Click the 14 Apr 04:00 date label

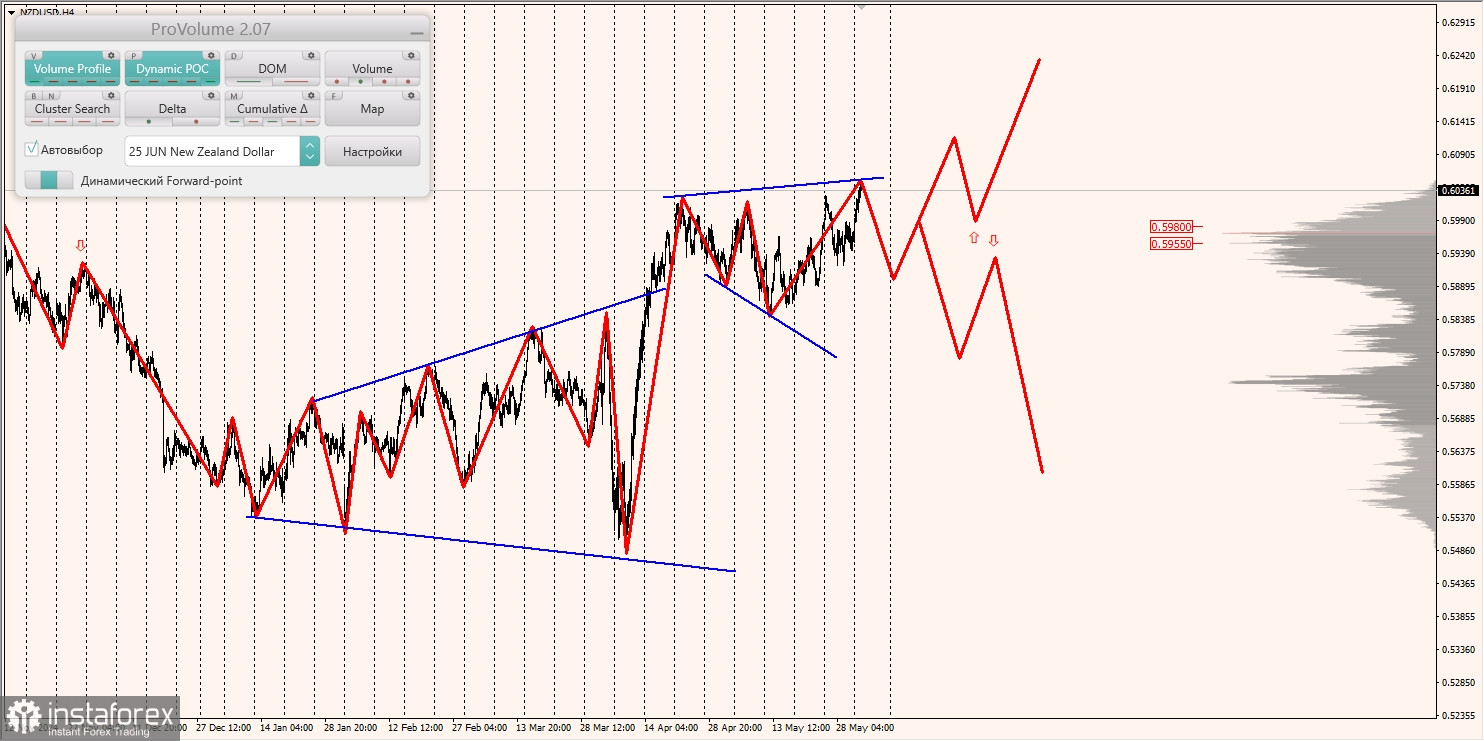tap(671, 728)
